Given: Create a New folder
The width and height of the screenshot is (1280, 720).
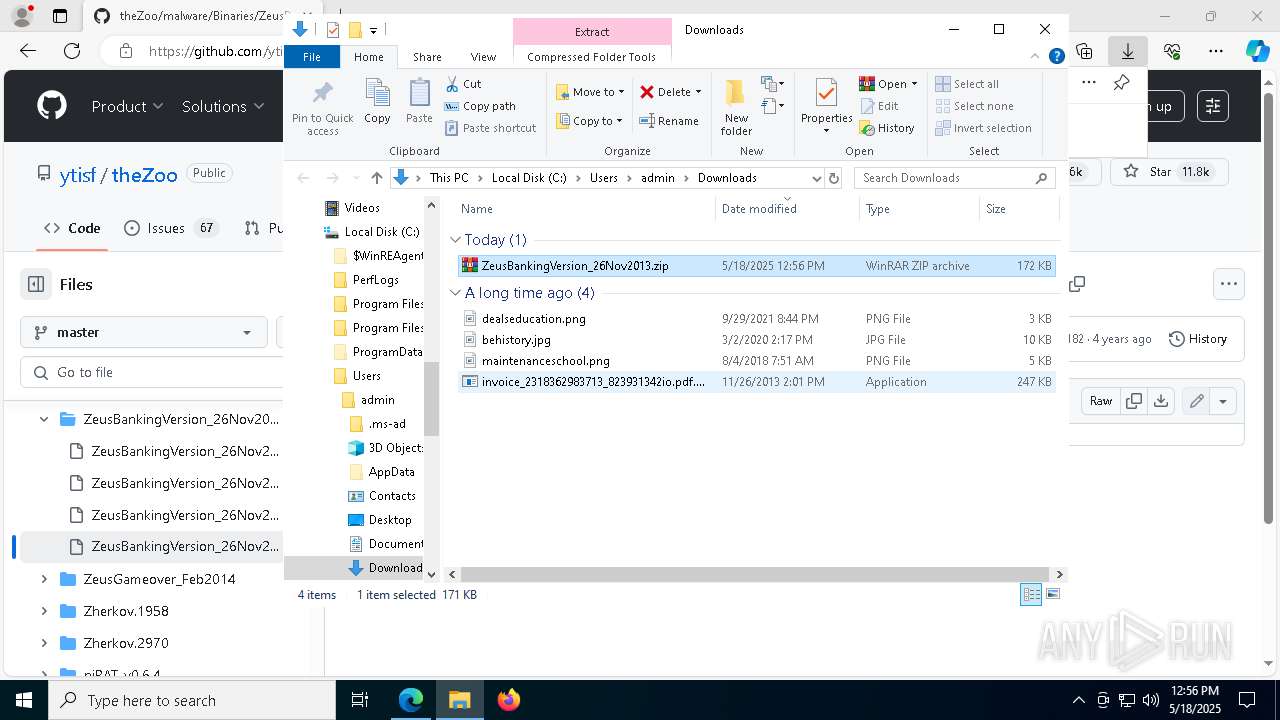Looking at the screenshot, I should 736,107.
